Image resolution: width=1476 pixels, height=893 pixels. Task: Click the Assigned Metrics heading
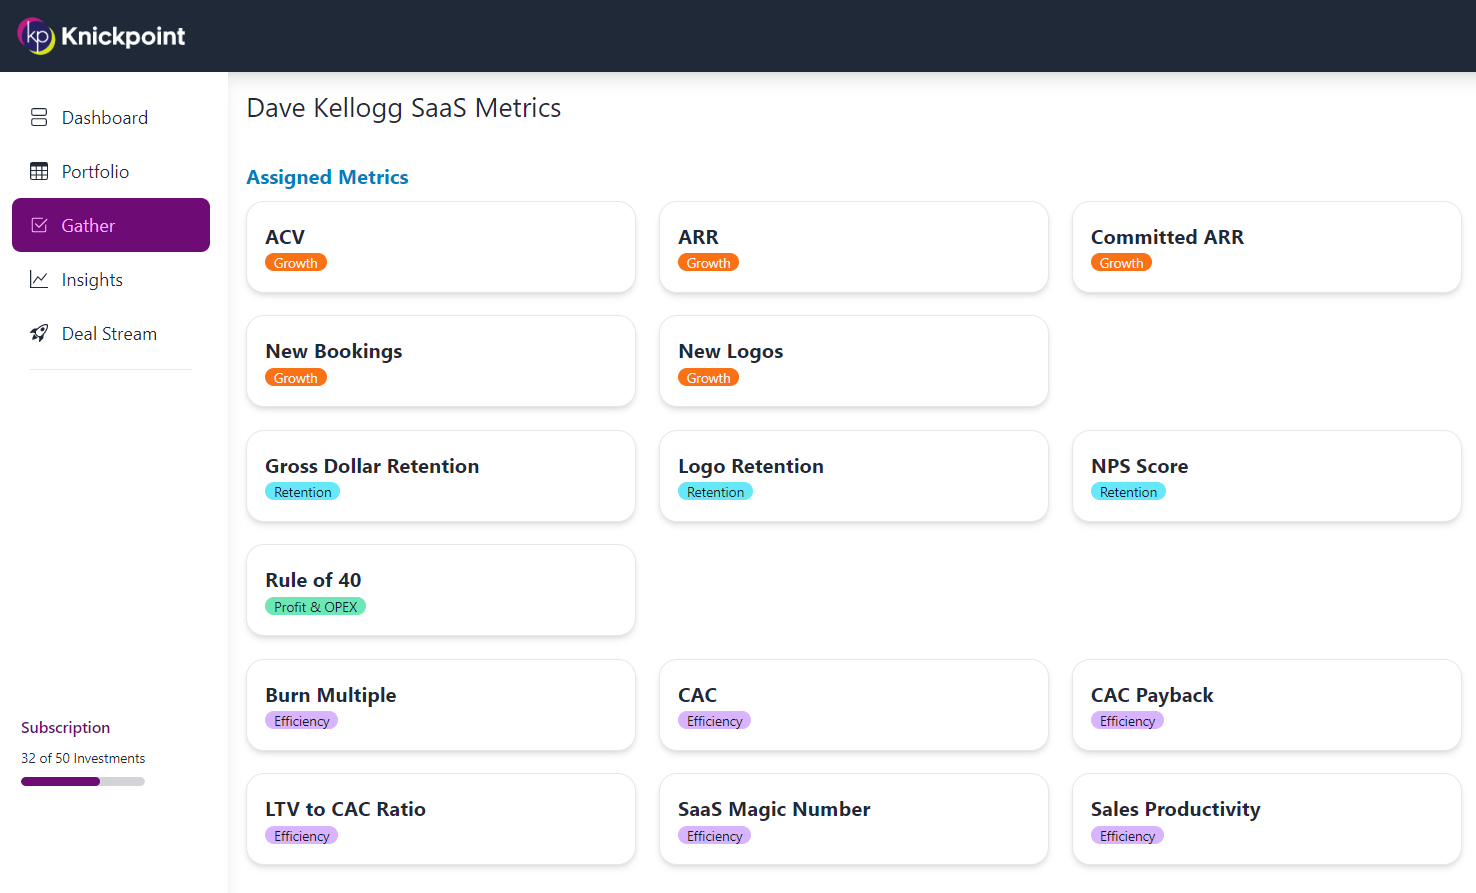pyautogui.click(x=327, y=177)
